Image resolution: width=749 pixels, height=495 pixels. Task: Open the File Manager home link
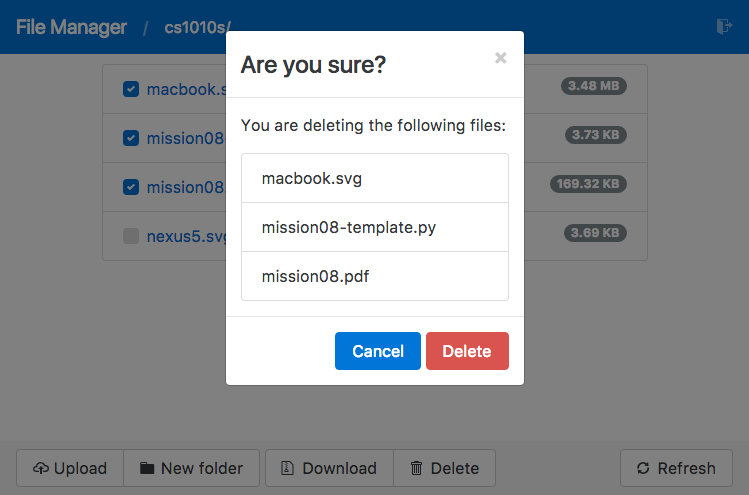(71, 27)
